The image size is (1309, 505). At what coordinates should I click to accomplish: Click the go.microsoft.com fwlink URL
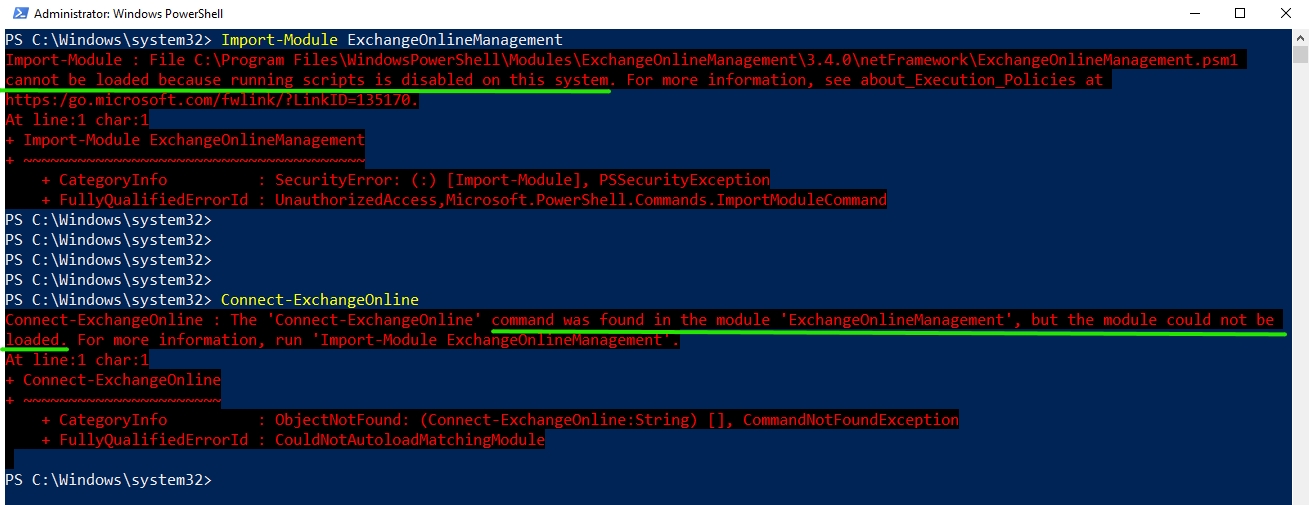(212, 100)
